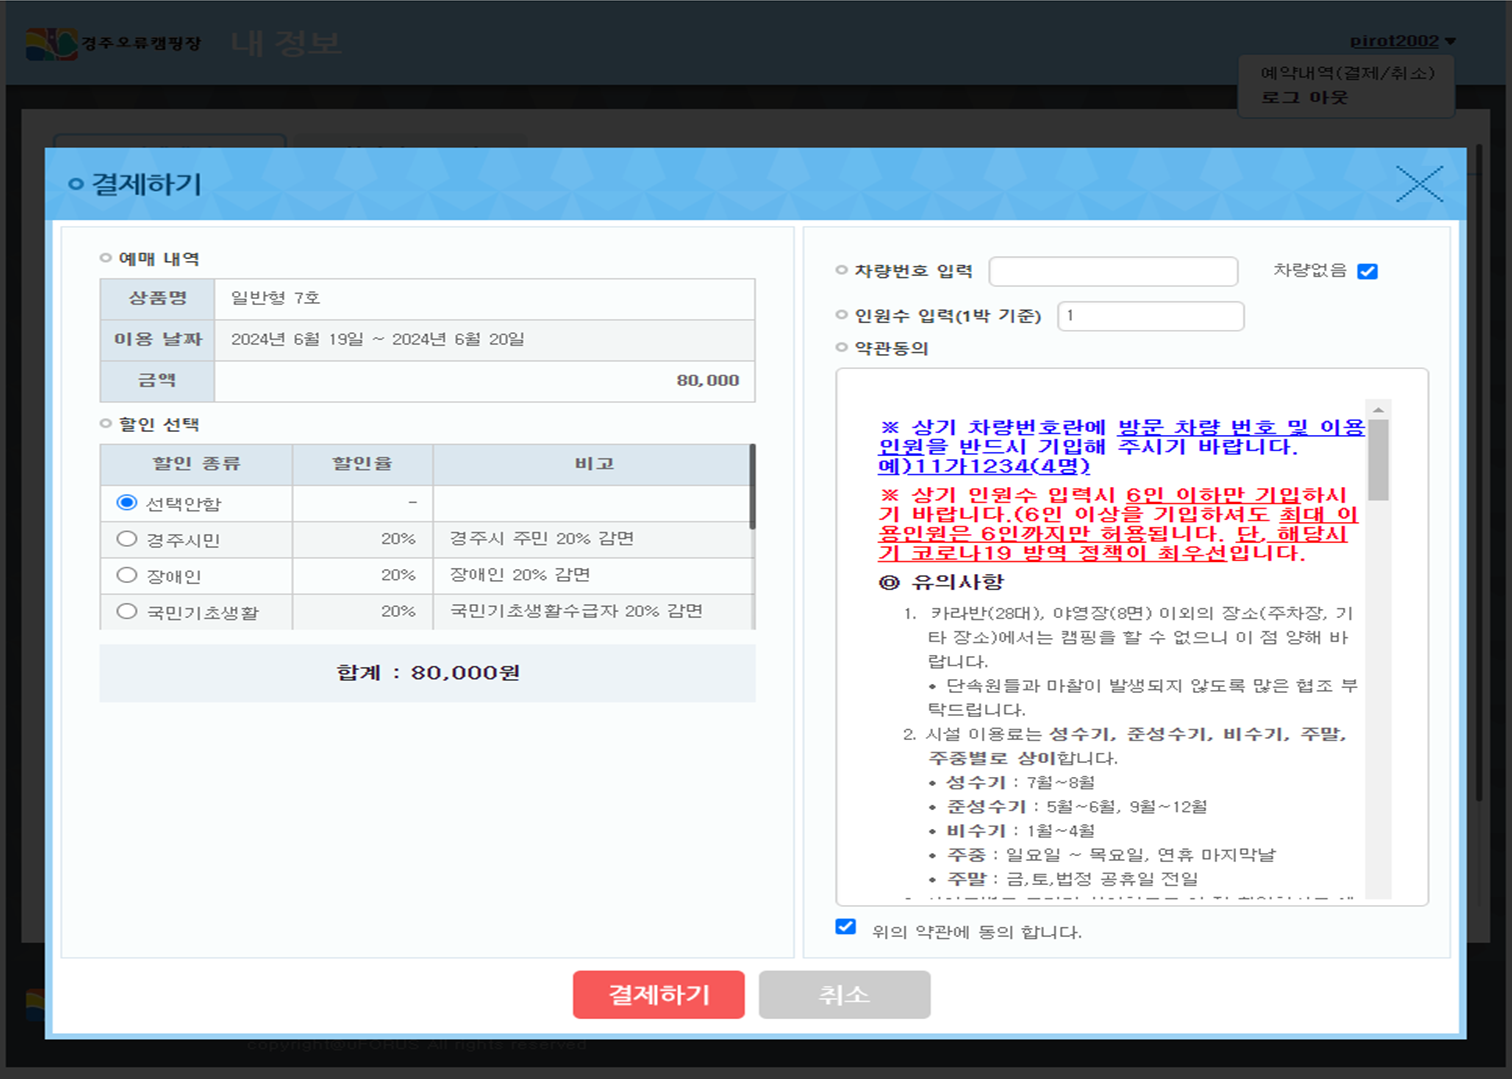
Task: Click the 차량번호 입력 text field
Action: click(1112, 271)
